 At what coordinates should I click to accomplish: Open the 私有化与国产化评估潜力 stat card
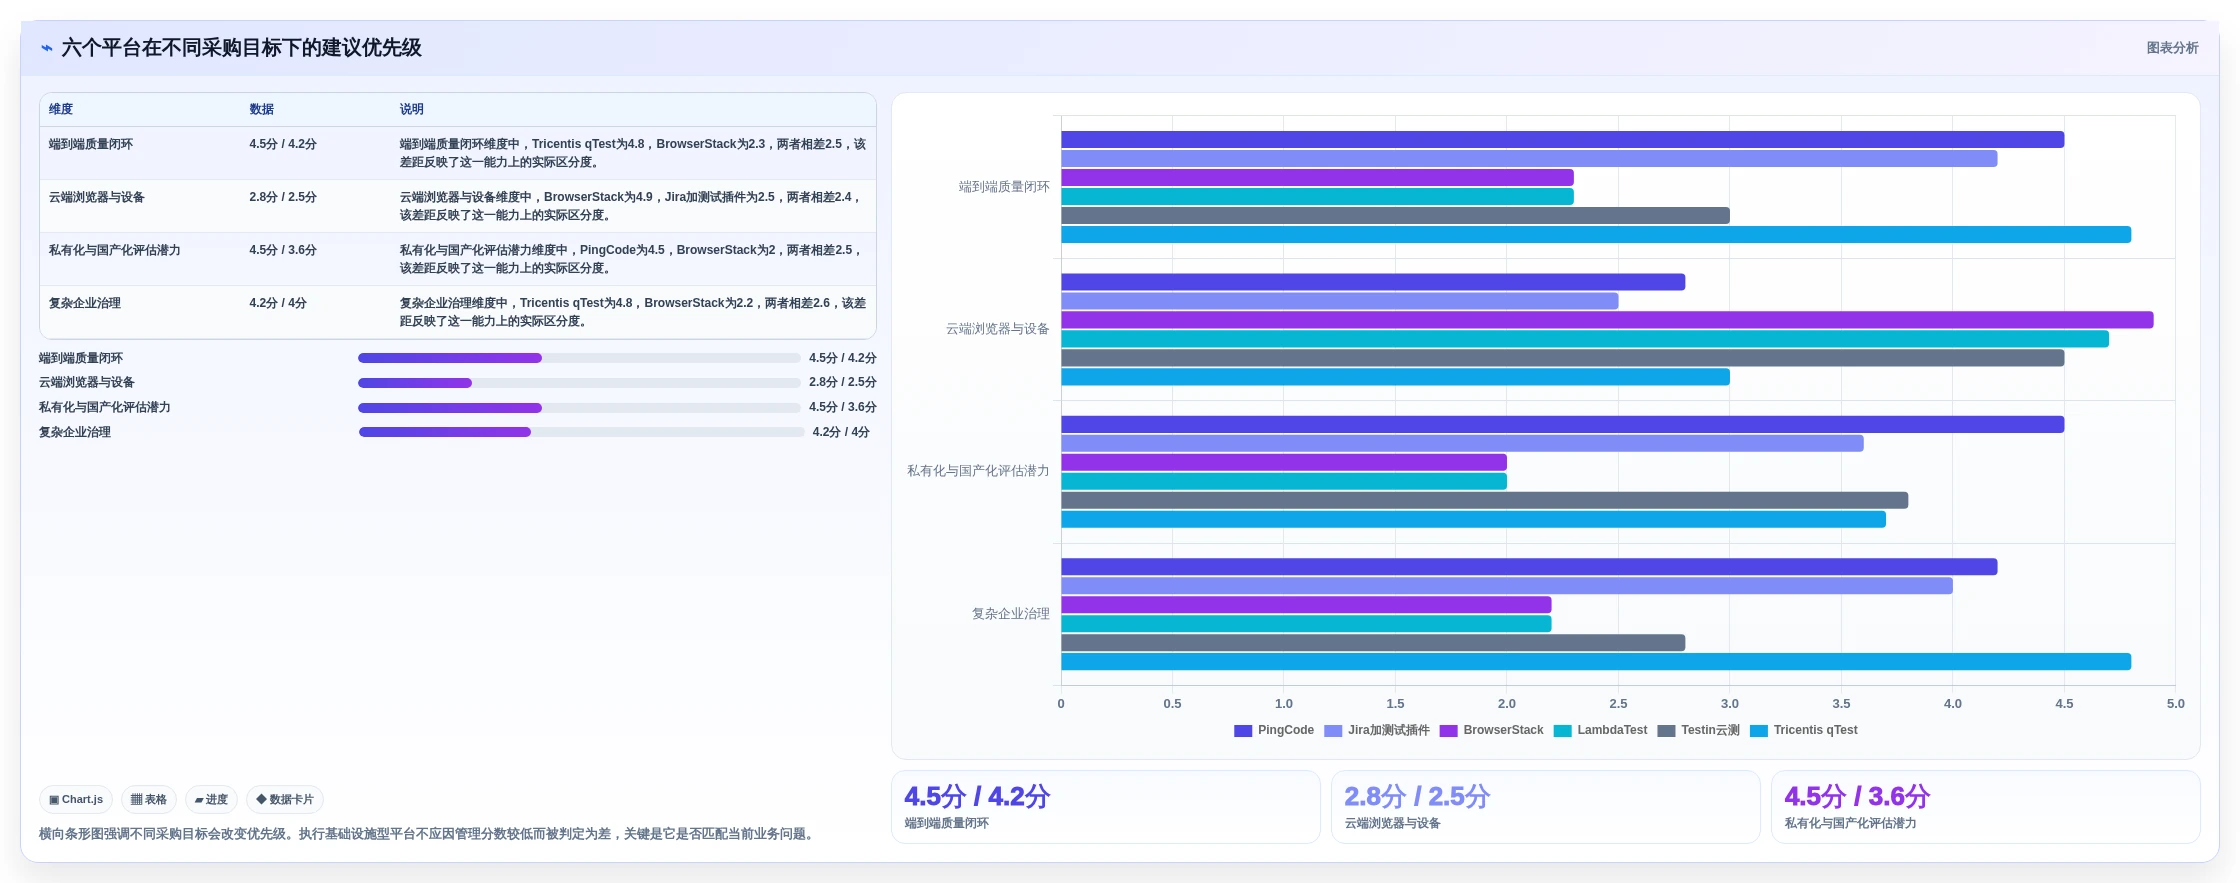click(x=1986, y=807)
